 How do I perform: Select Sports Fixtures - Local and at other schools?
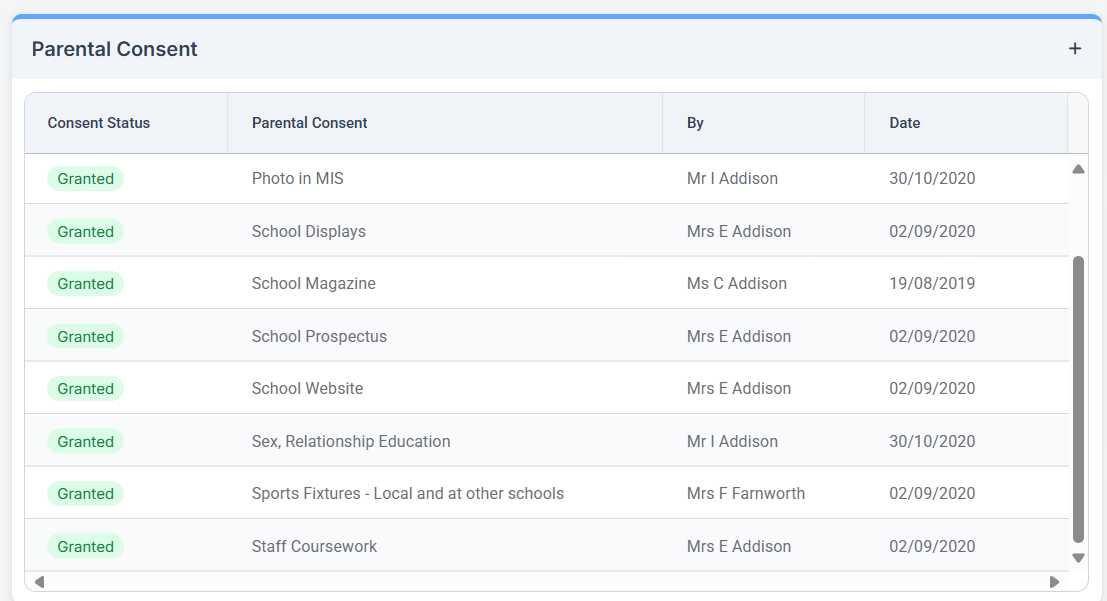tap(407, 494)
